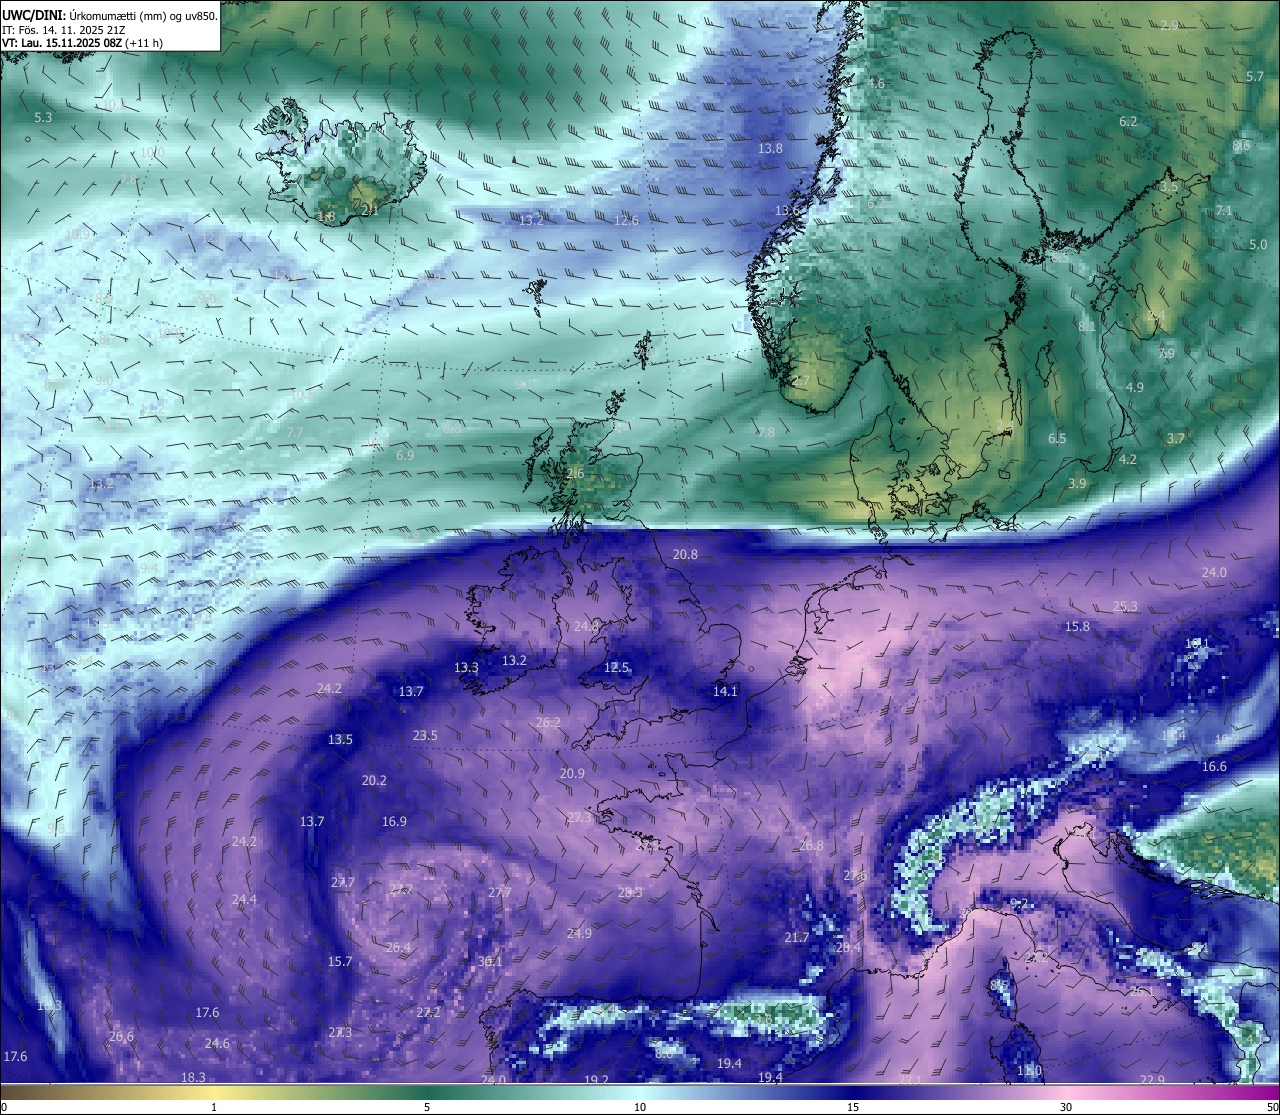Screen dimensions: 1280x1115
Task: Click the value 22.9 at the bottom right
Action: [x=1152, y=1079]
